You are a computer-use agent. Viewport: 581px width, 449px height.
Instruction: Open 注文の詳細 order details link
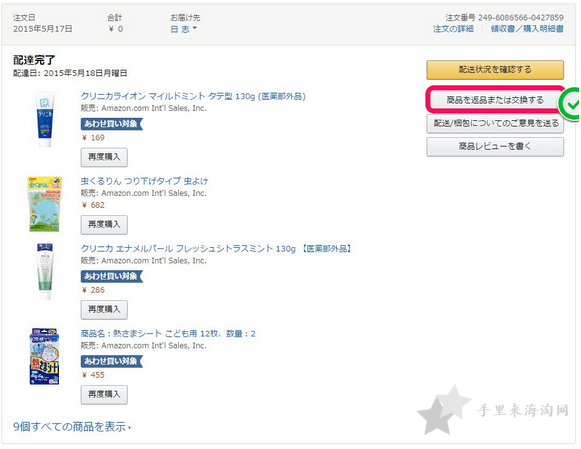453,29
